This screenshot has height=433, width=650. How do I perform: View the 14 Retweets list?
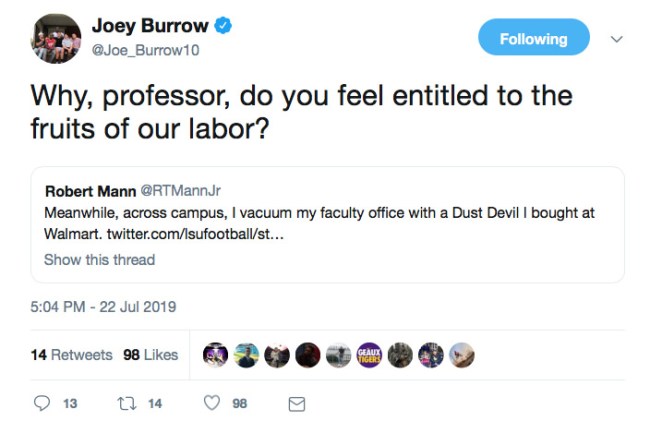pos(71,355)
